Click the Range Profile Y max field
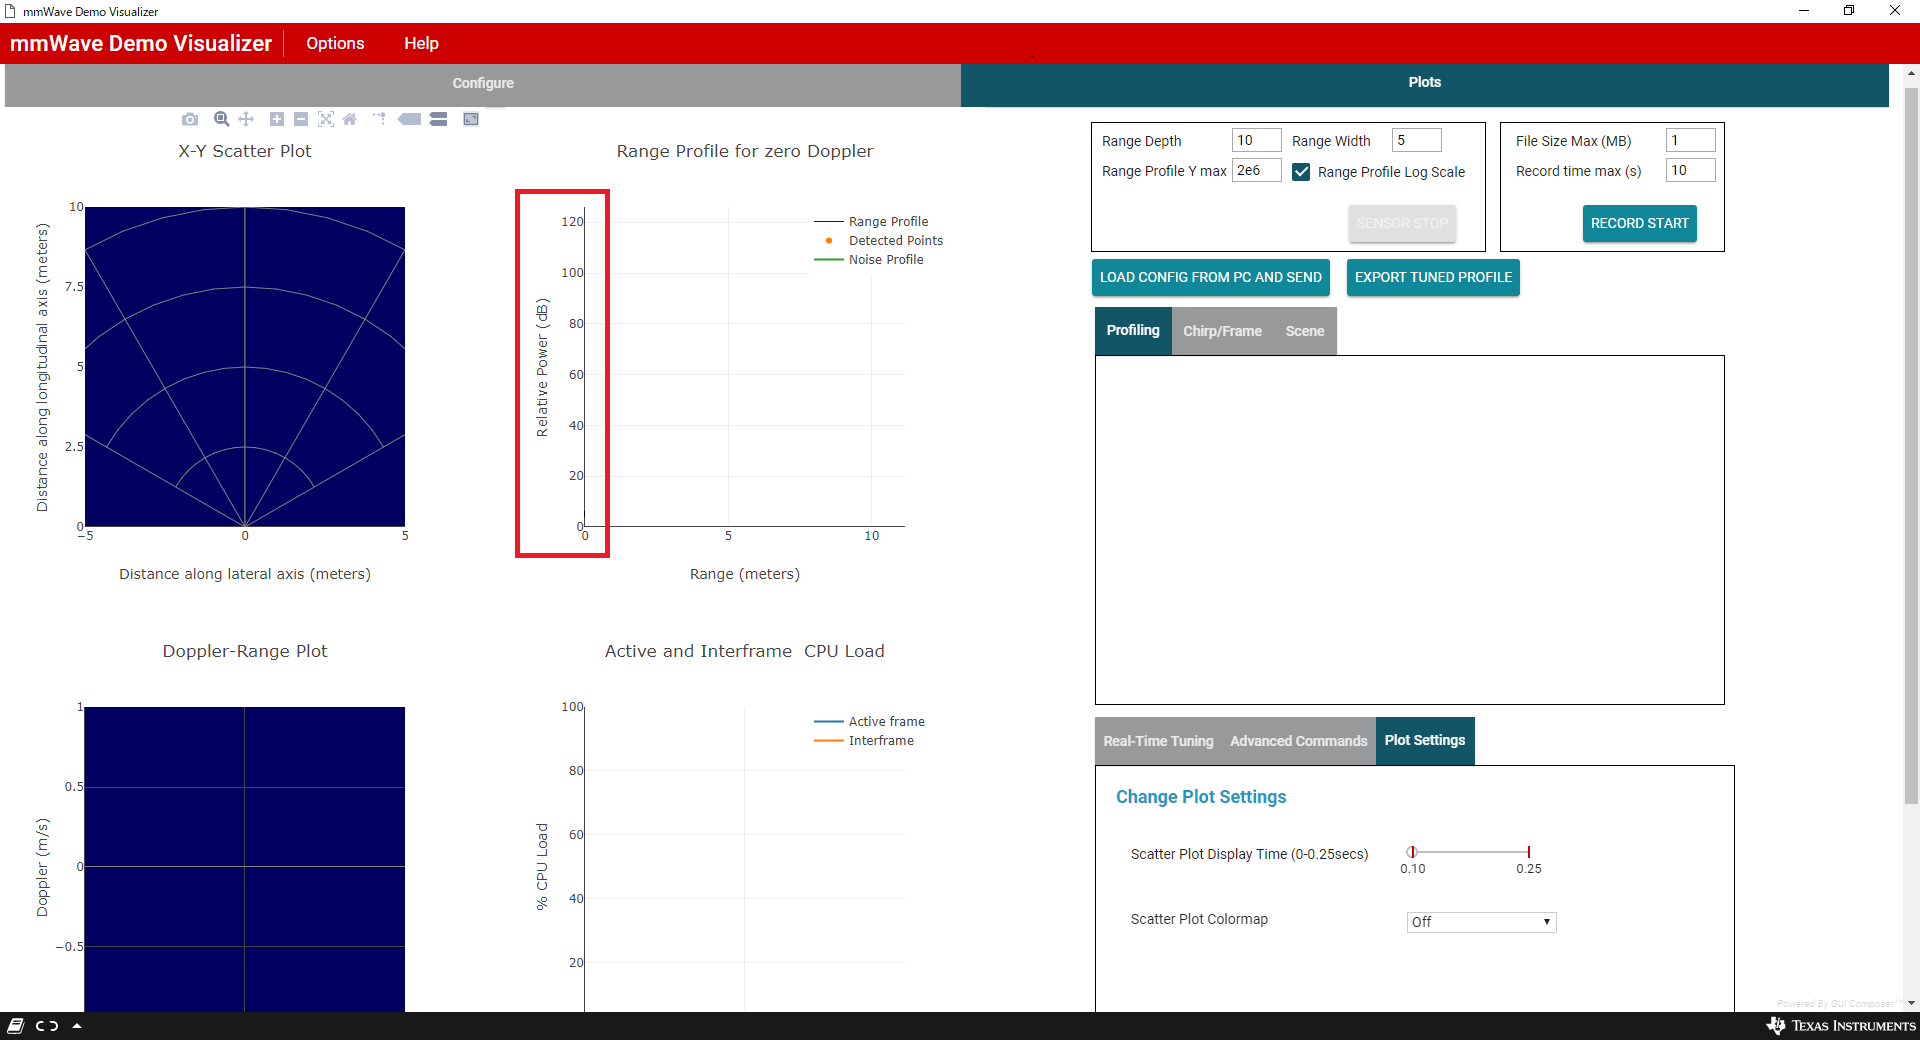Screen dimensions: 1920x1040 pos(1257,170)
